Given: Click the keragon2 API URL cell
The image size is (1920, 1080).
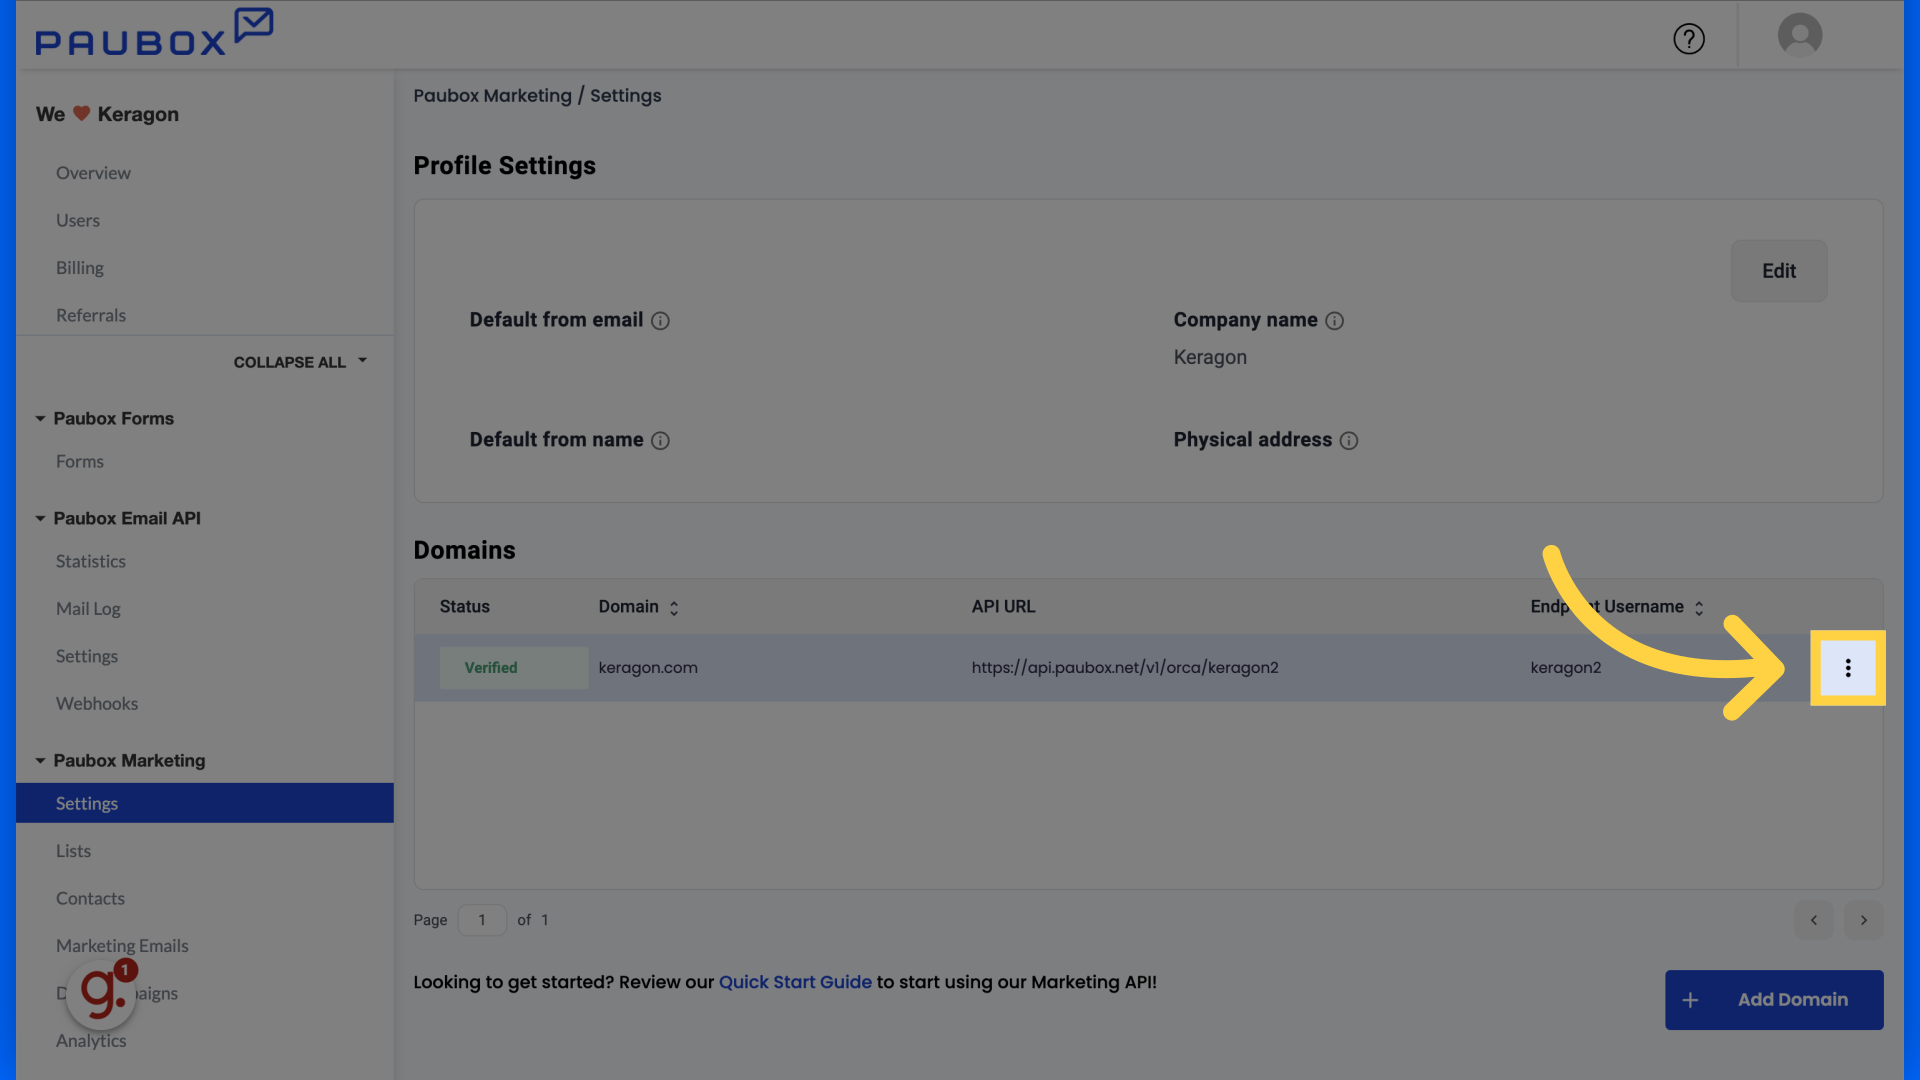Looking at the screenshot, I should tap(1125, 668).
